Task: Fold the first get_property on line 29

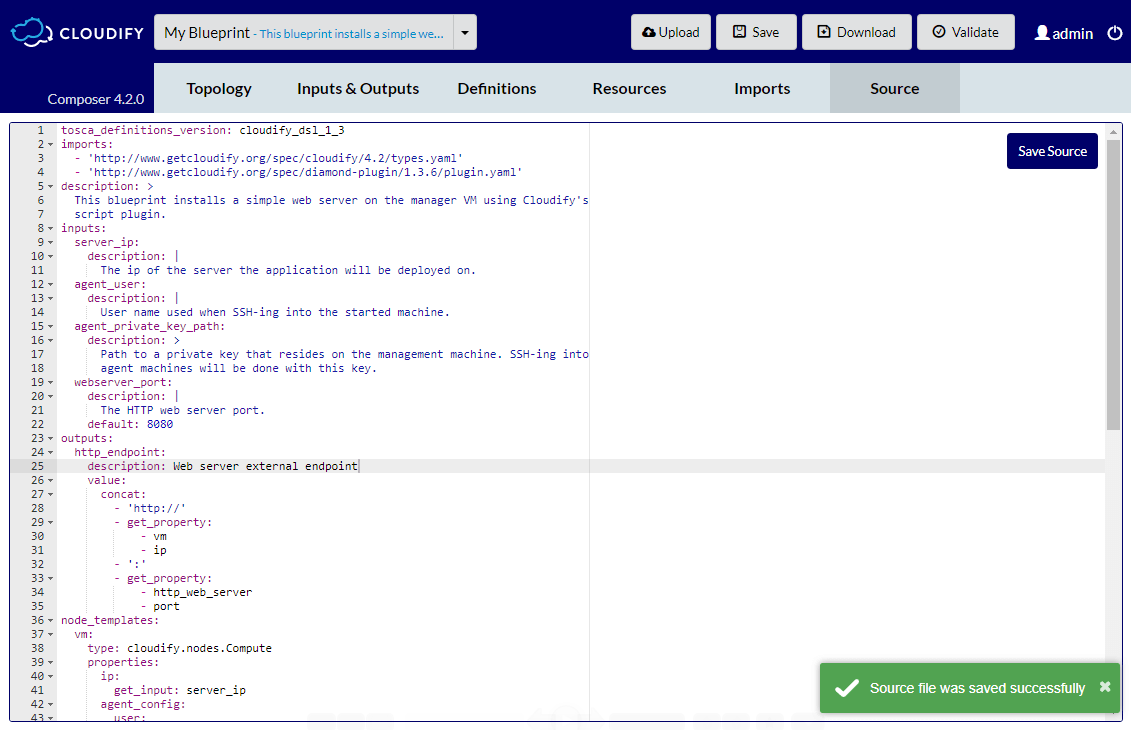Action: click(x=50, y=522)
